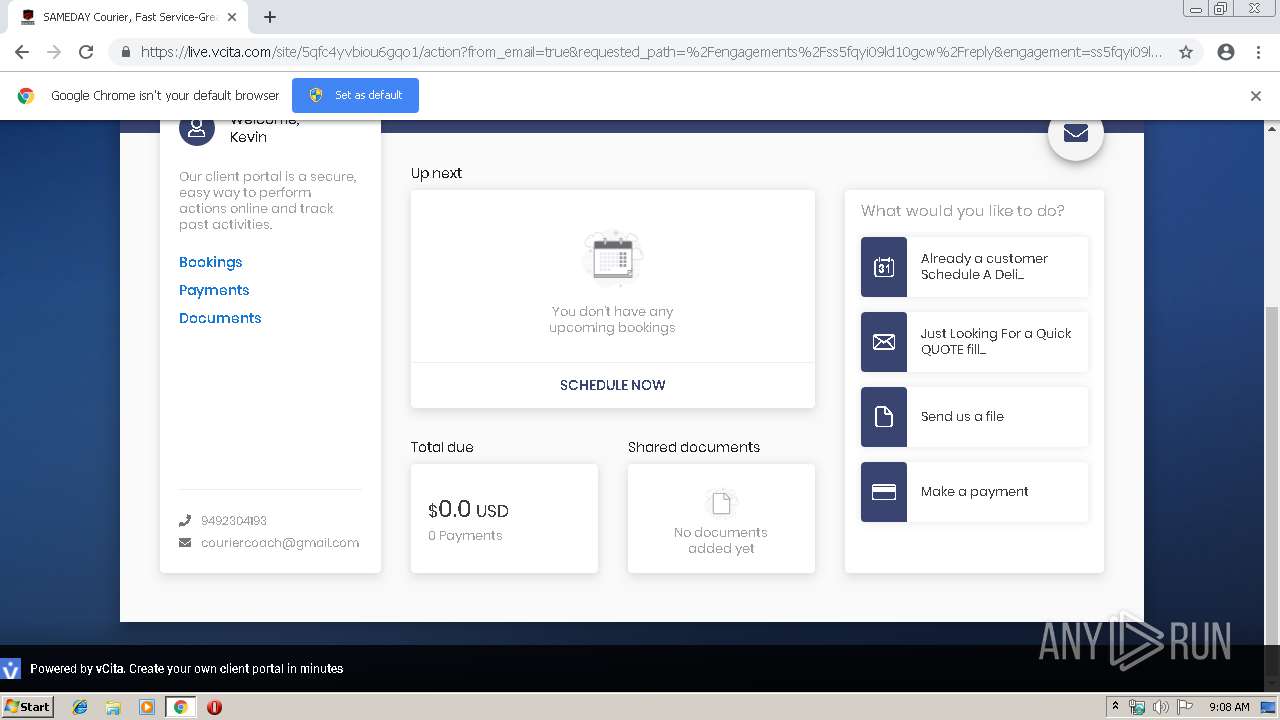Image resolution: width=1280 pixels, height=720 pixels.
Task: Open the Windows Start menu
Action: coord(27,707)
